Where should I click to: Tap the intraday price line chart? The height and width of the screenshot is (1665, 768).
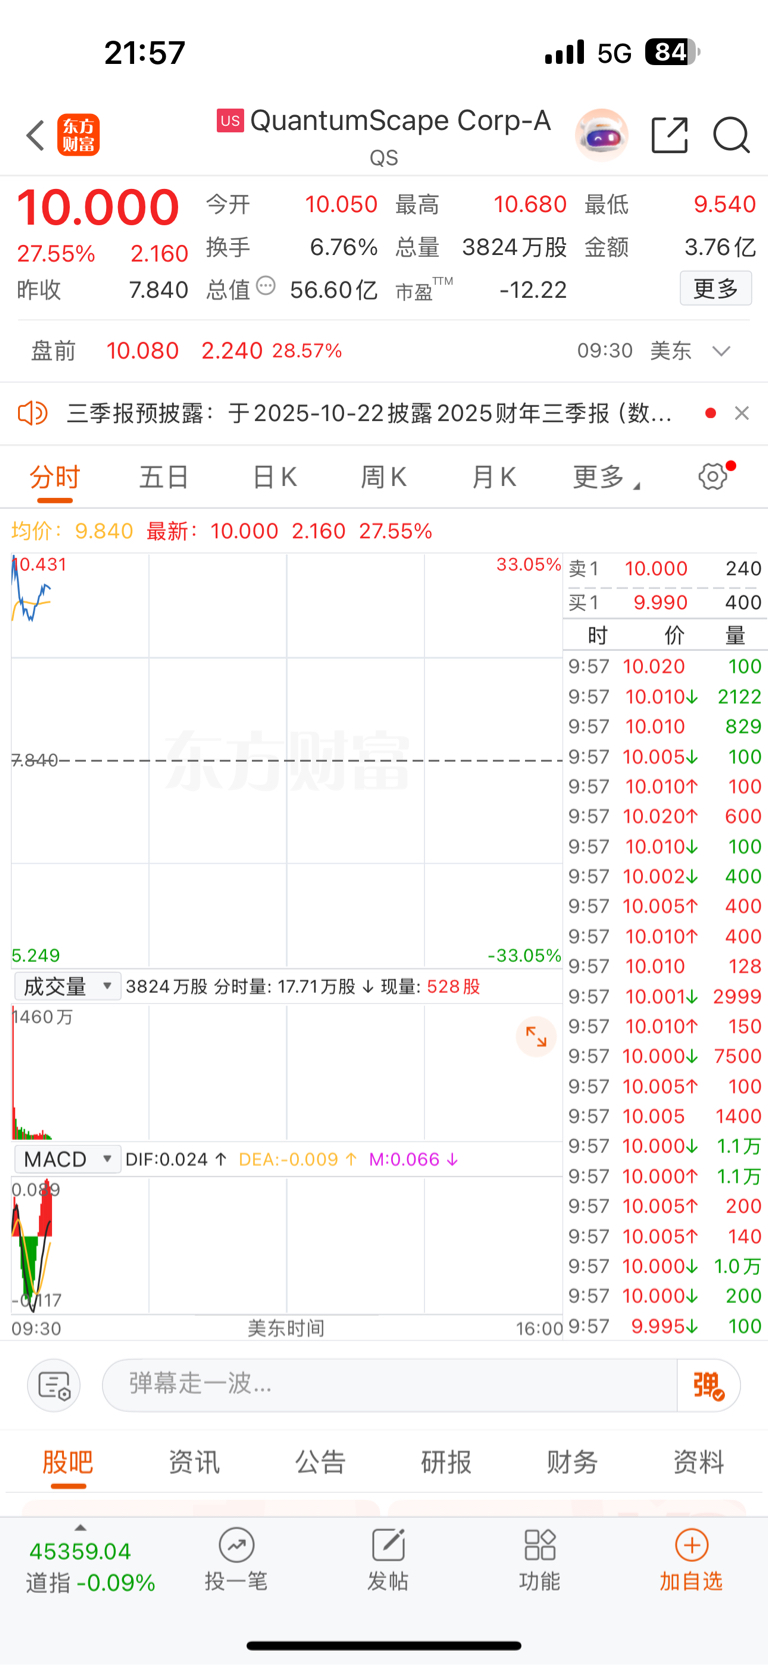coord(287,760)
